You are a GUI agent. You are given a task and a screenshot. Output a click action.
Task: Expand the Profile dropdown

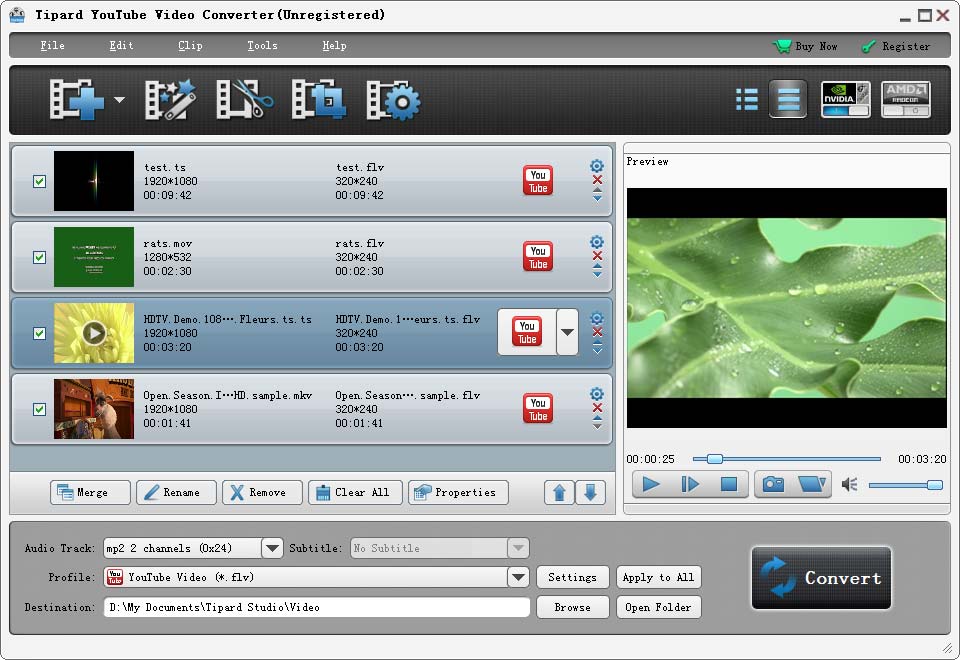tap(518, 577)
